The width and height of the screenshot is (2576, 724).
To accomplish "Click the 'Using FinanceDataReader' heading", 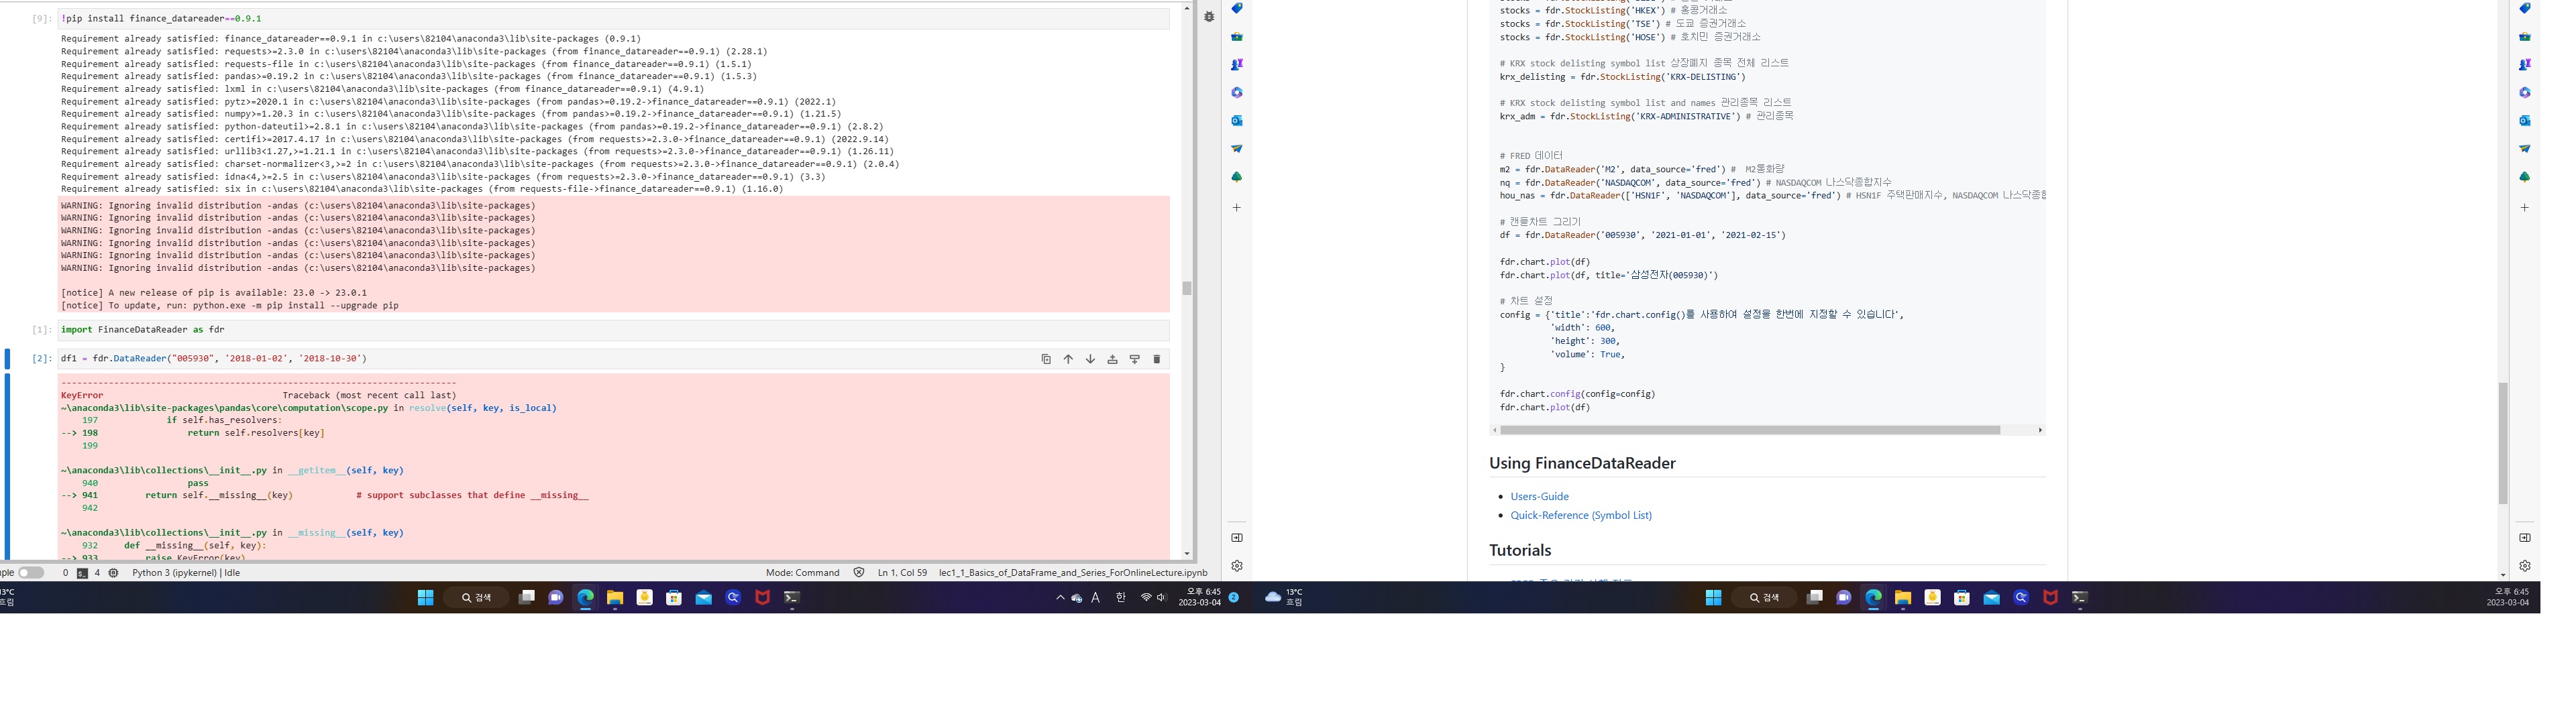I will coord(1582,463).
